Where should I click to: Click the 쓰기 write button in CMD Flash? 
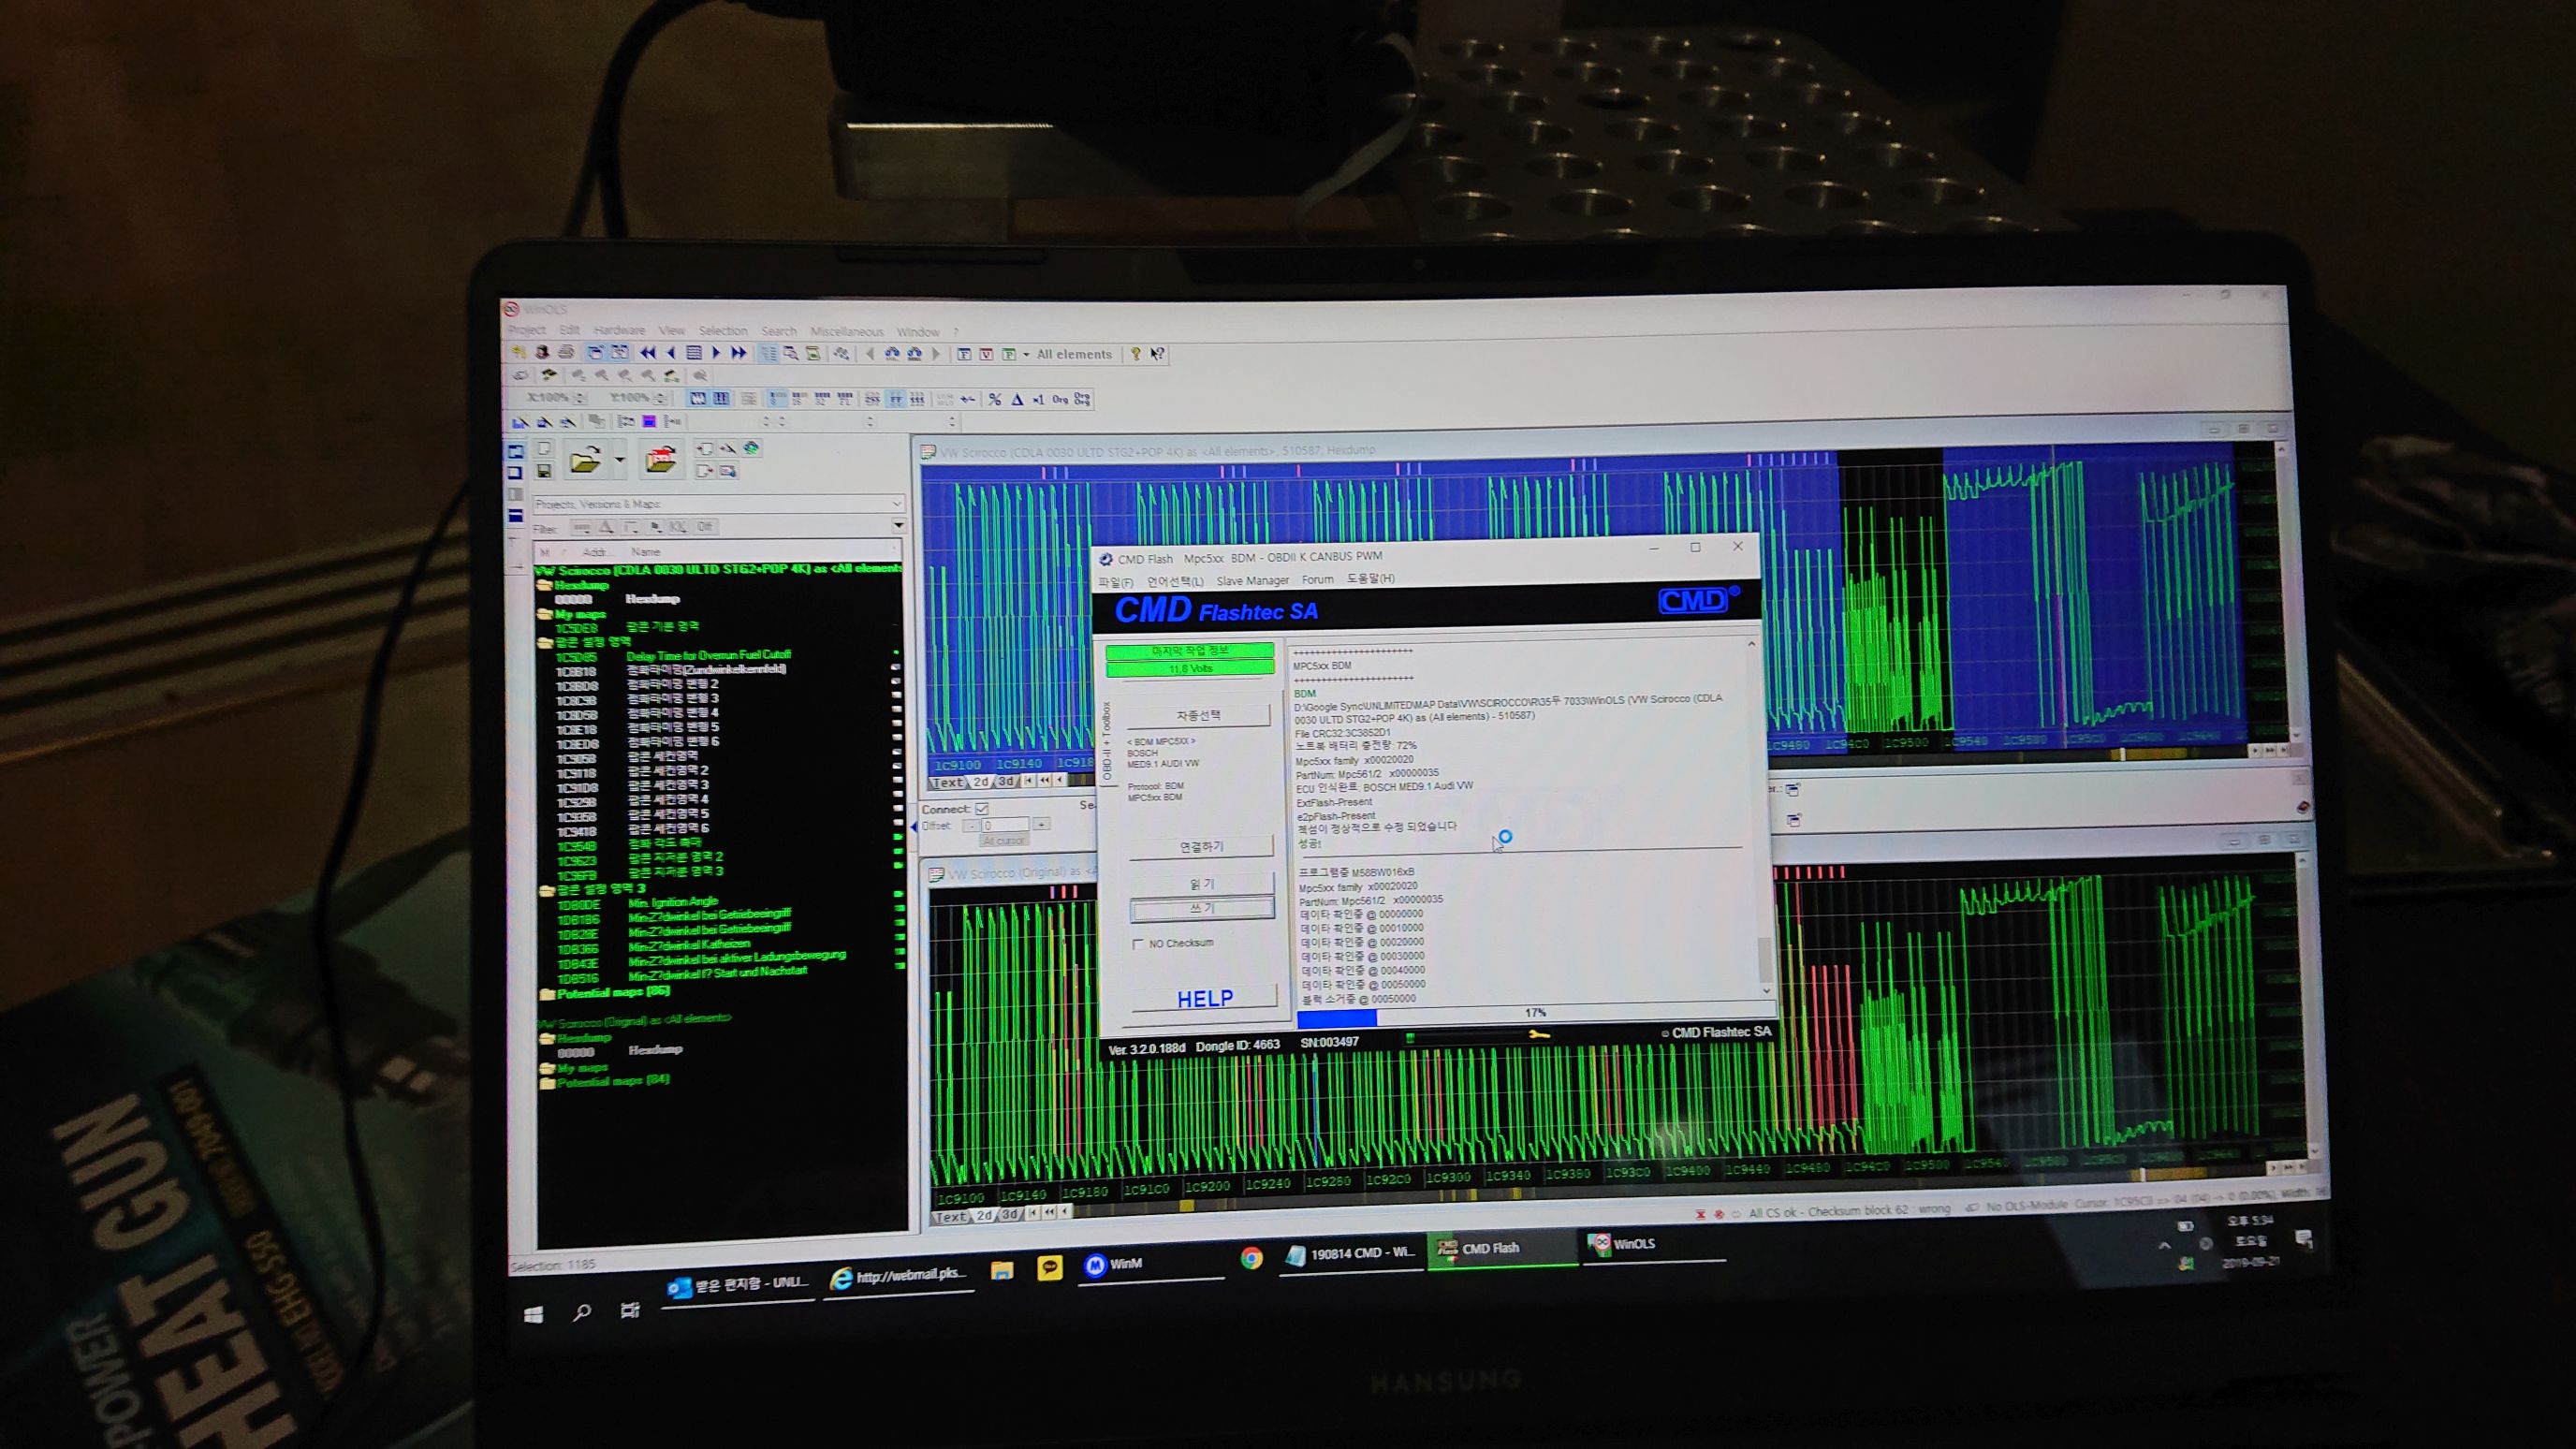[1202, 909]
